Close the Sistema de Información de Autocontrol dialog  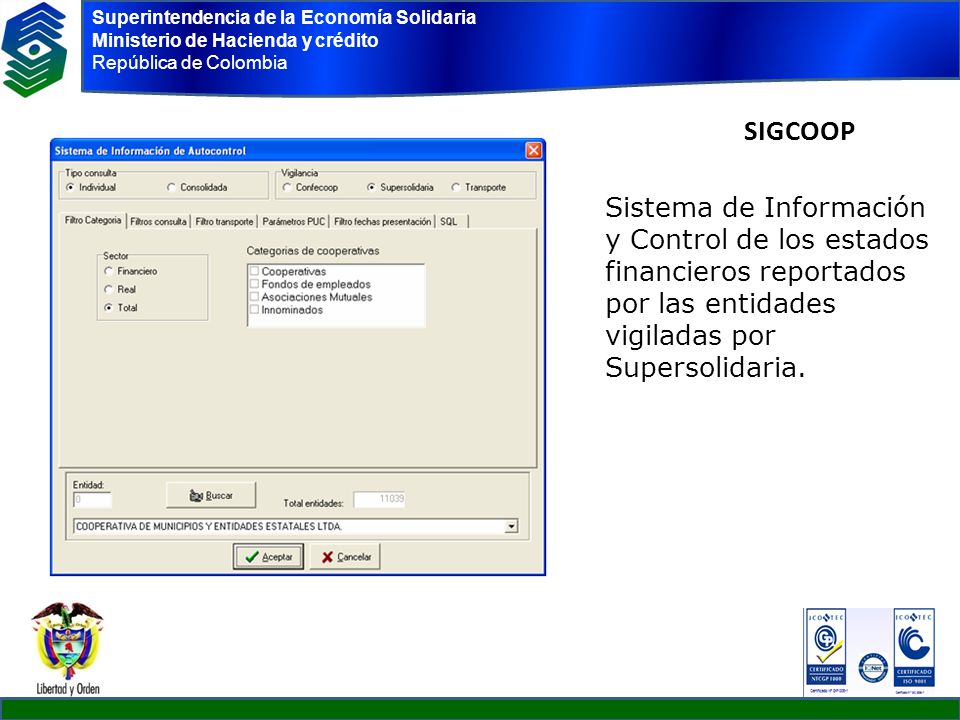click(x=534, y=151)
